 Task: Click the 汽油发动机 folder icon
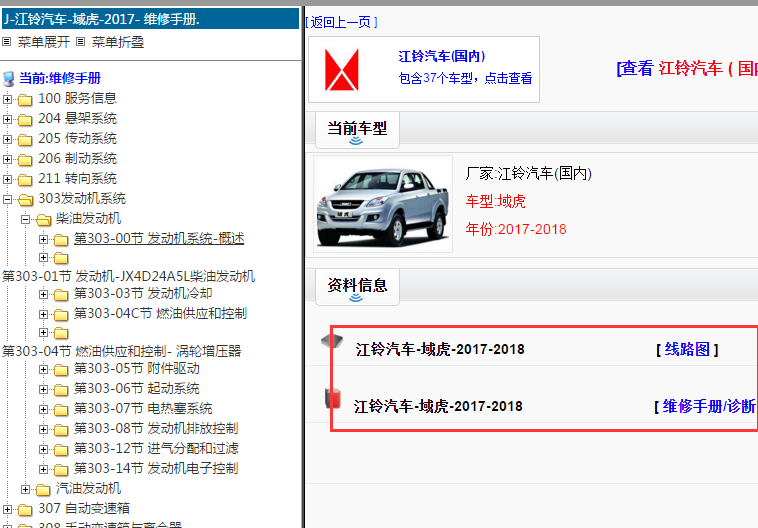point(43,490)
